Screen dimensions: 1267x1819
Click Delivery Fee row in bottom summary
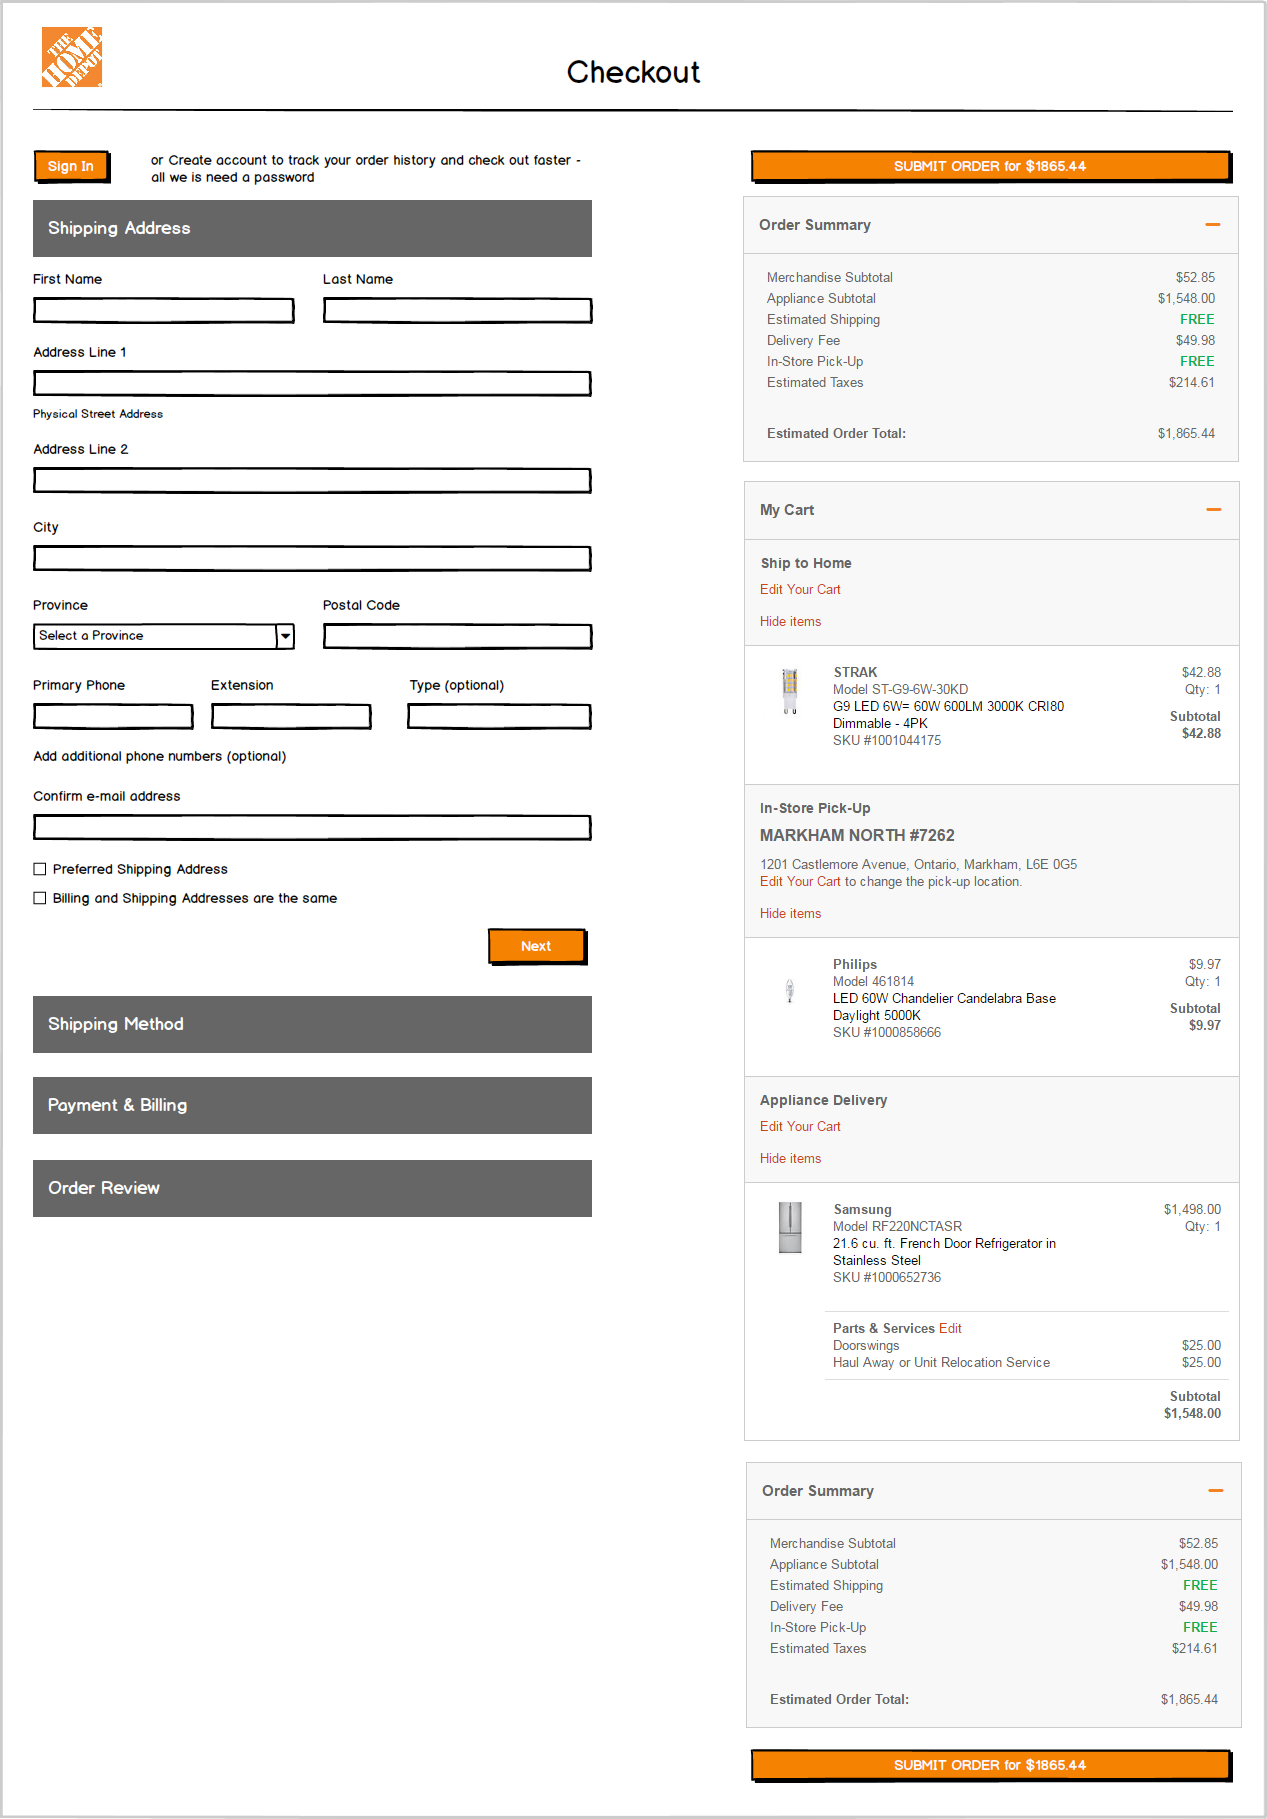point(994,1606)
